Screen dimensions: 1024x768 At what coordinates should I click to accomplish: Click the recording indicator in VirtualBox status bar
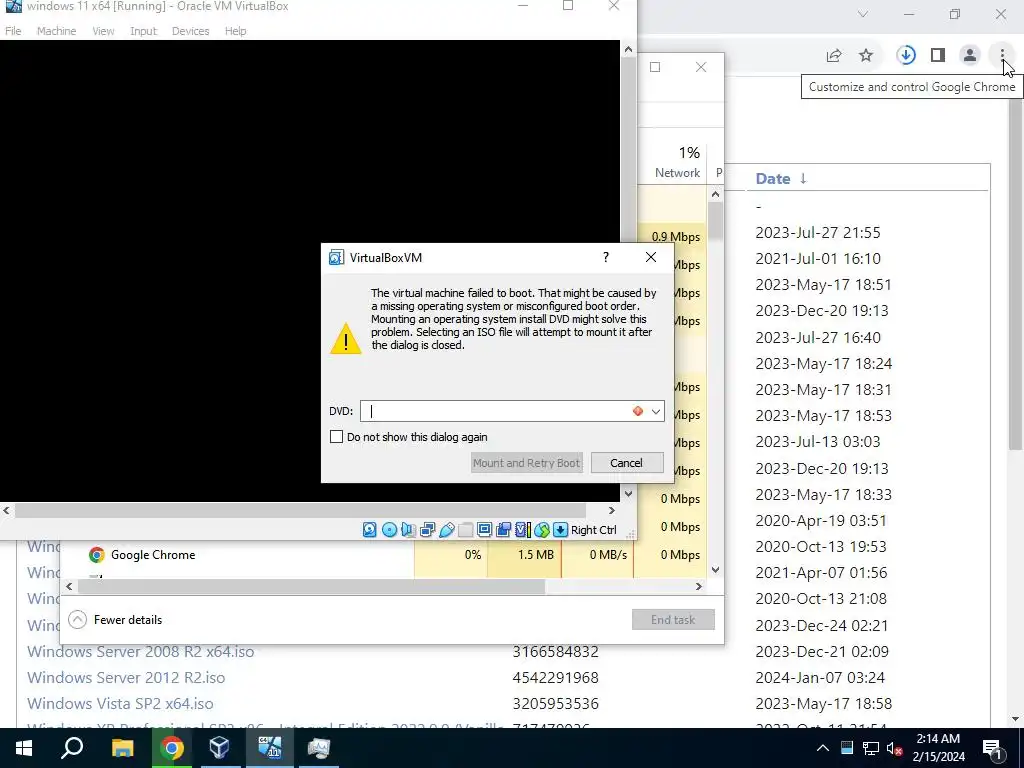click(504, 530)
